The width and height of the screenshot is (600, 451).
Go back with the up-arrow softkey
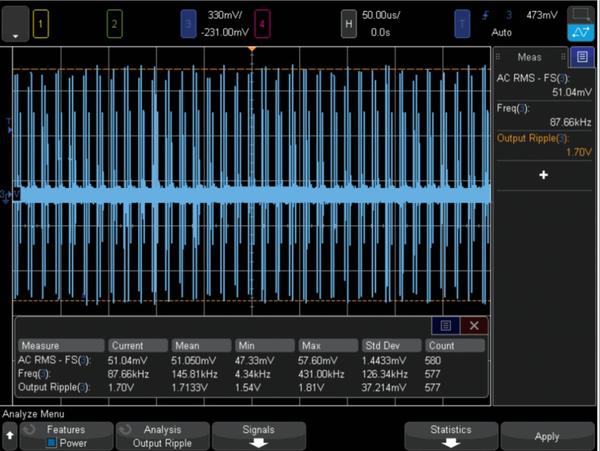tap(9, 435)
